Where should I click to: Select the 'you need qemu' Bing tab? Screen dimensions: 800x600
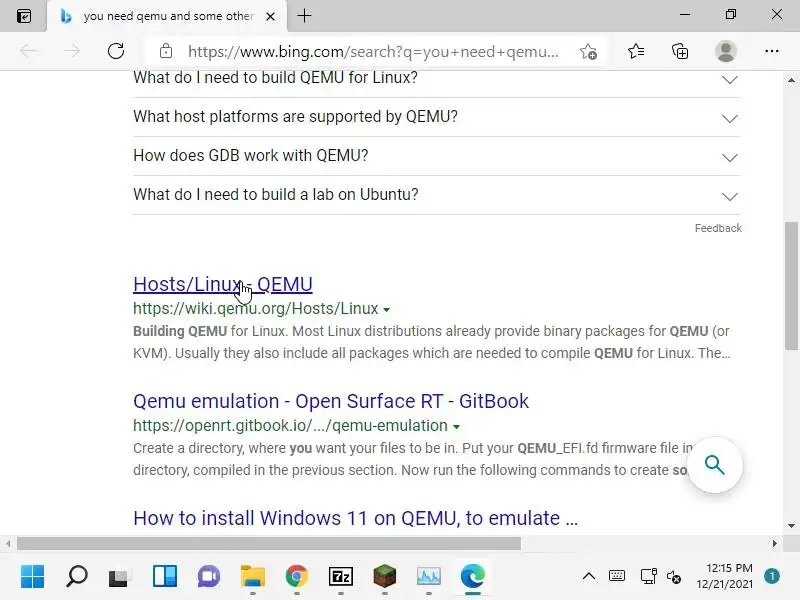[167, 16]
